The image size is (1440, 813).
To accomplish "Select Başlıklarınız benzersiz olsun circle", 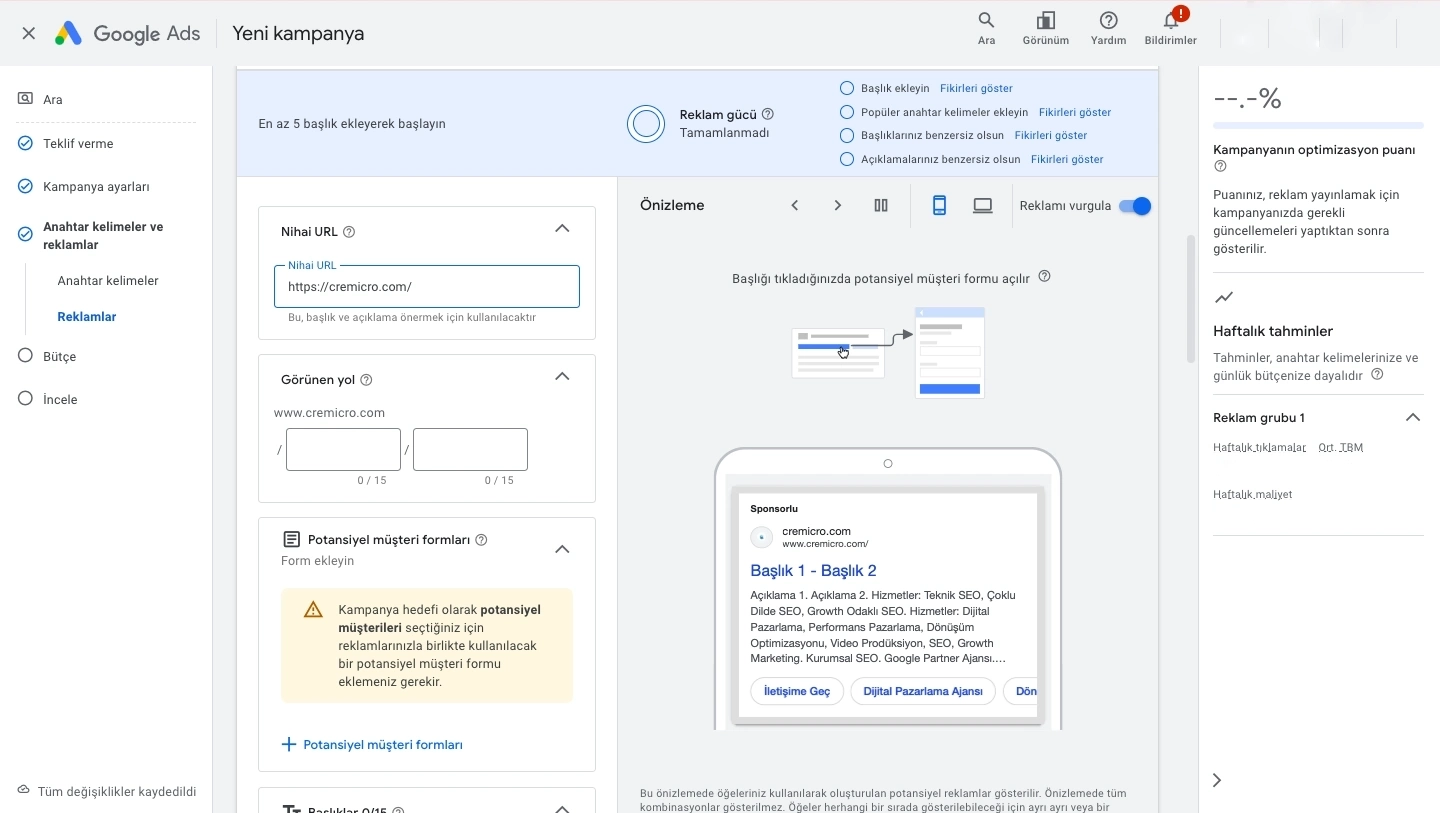I will click(847, 135).
